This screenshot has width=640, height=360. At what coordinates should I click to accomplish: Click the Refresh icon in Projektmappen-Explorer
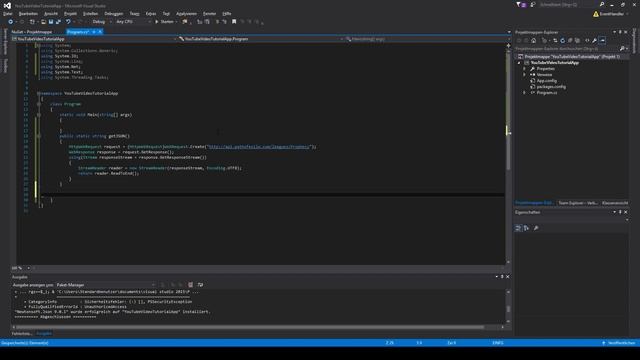[562, 40]
